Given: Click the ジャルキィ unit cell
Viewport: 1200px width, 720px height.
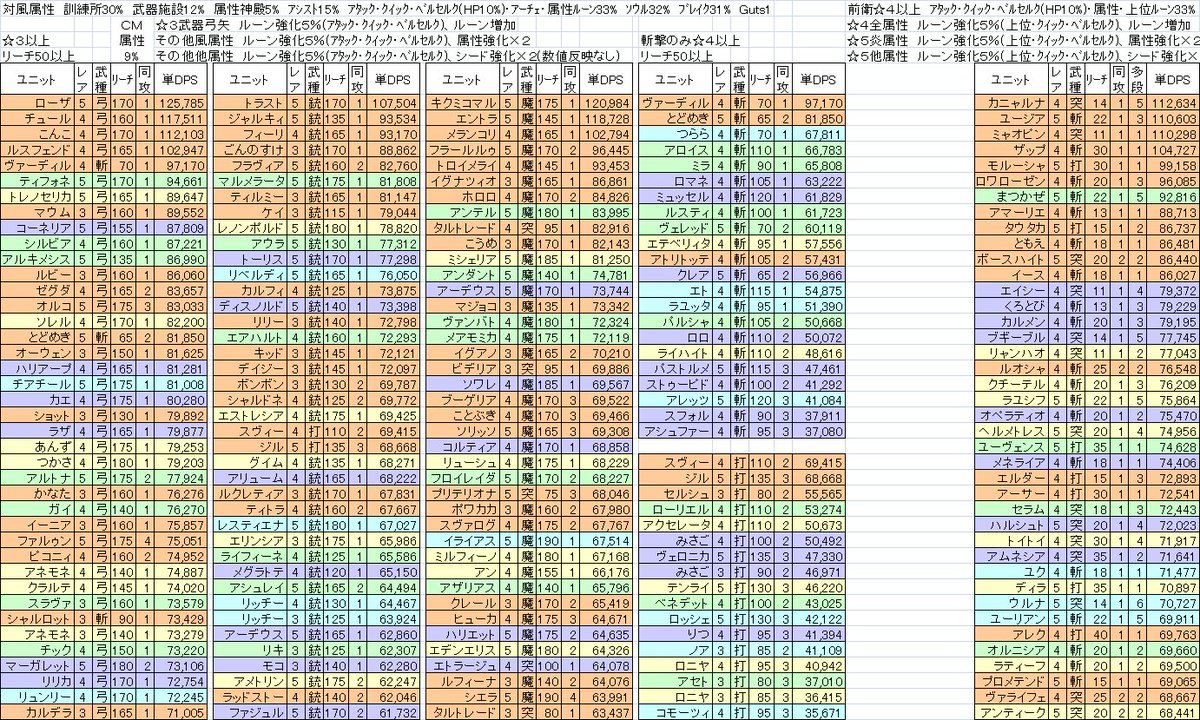Looking at the screenshot, I should [x=250, y=117].
